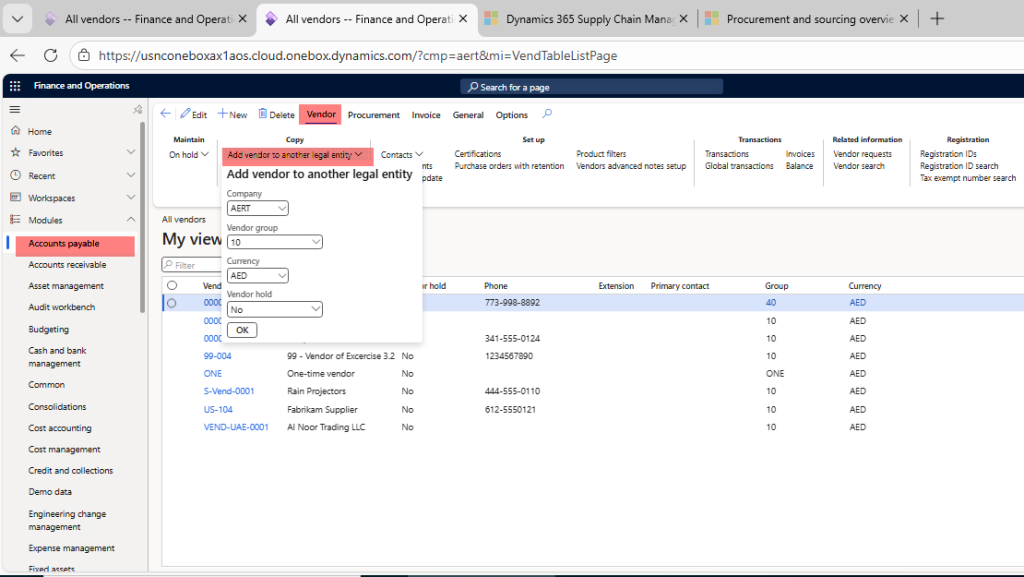Viewport: 1024px width, 577px height.
Task: Expand the Favorites section in sidebar
Action: (x=131, y=153)
